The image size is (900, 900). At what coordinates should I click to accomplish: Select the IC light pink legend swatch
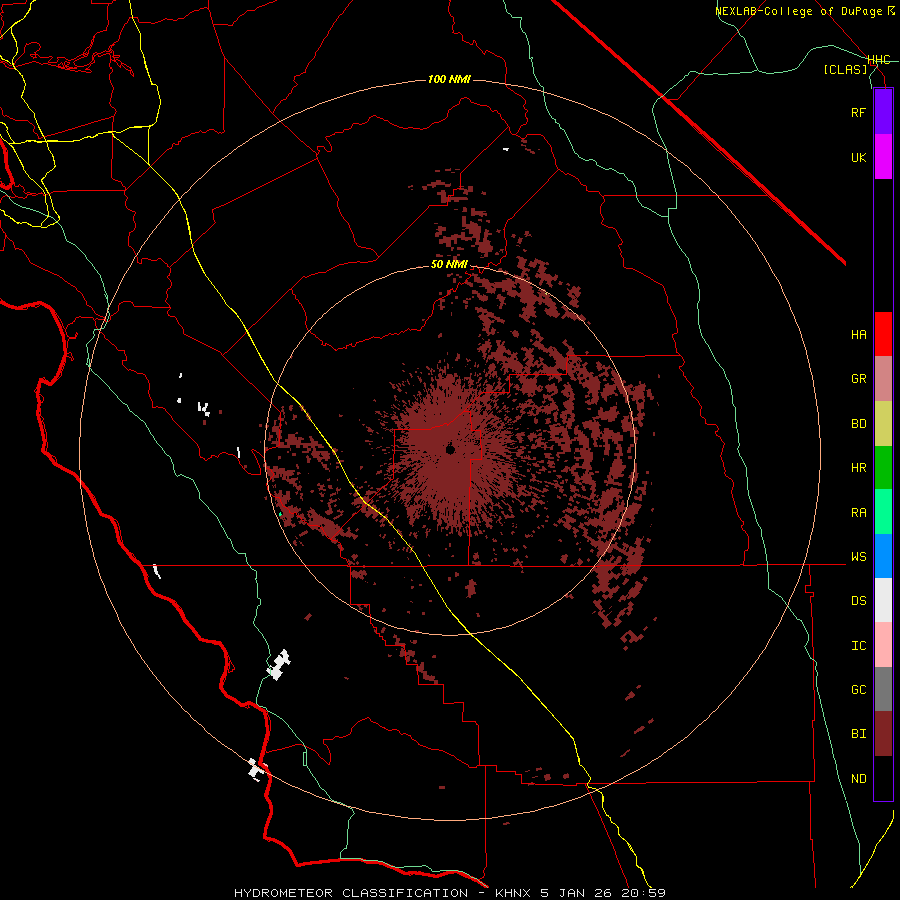(883, 645)
